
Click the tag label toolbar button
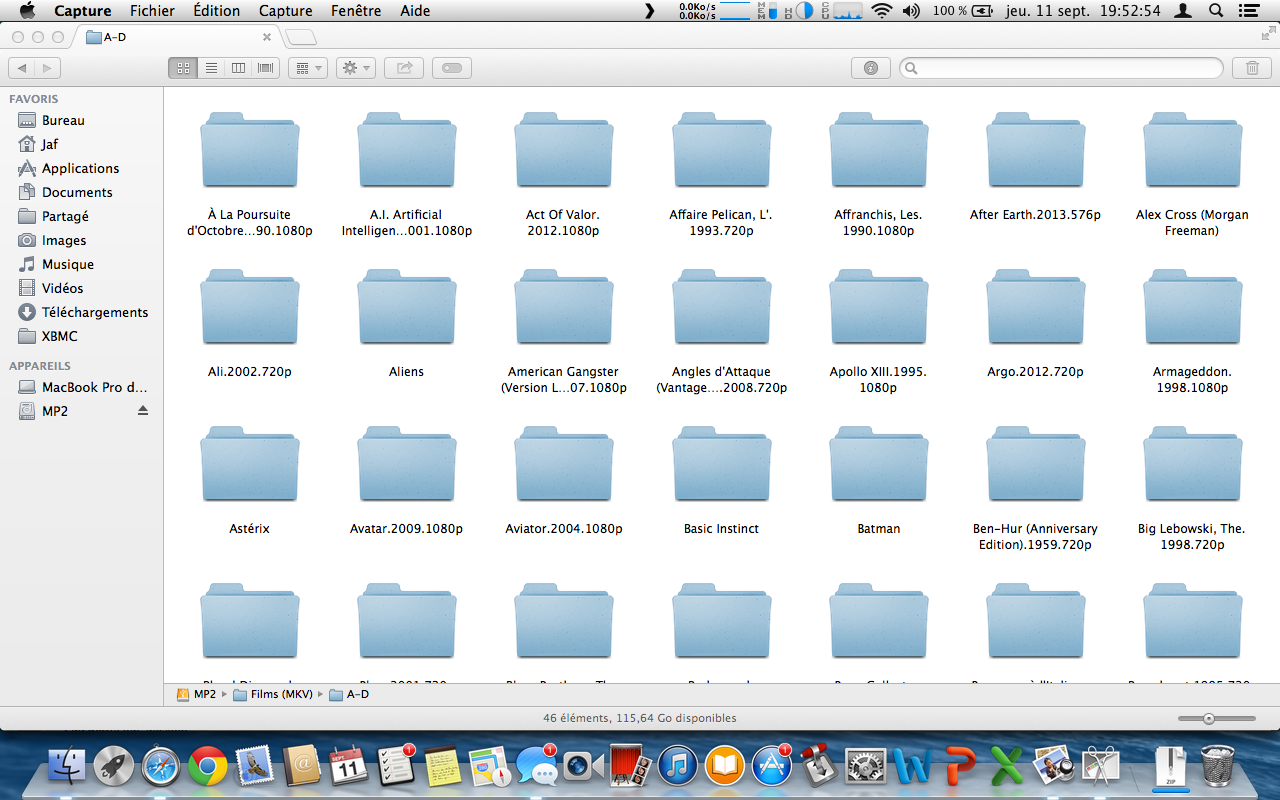tap(452, 68)
